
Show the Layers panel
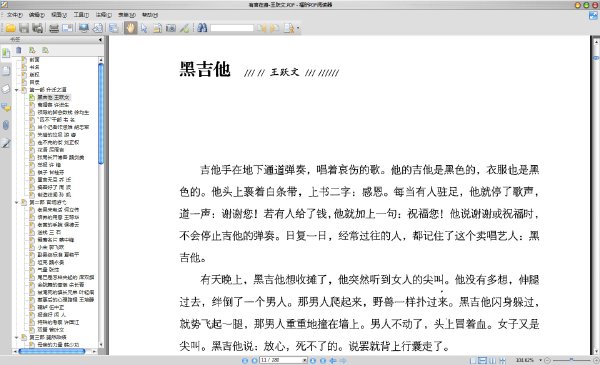tap(6, 89)
